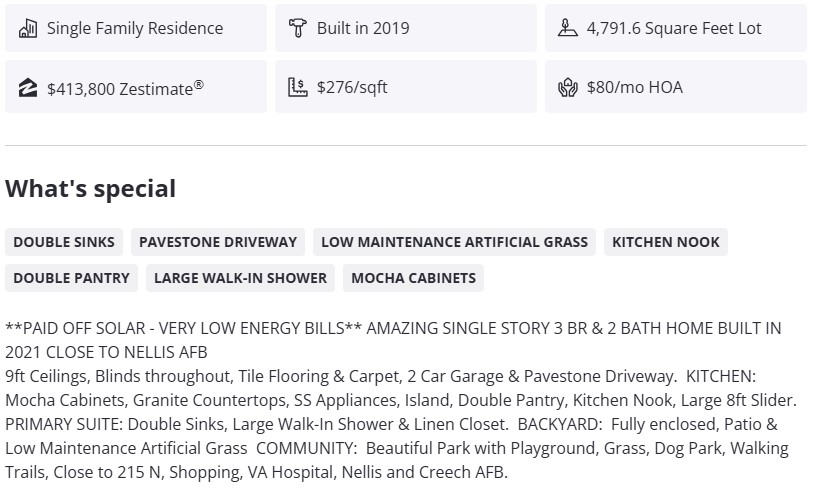
Task: Select the DOUBLE SINKS feature tag
Action: click(64, 242)
